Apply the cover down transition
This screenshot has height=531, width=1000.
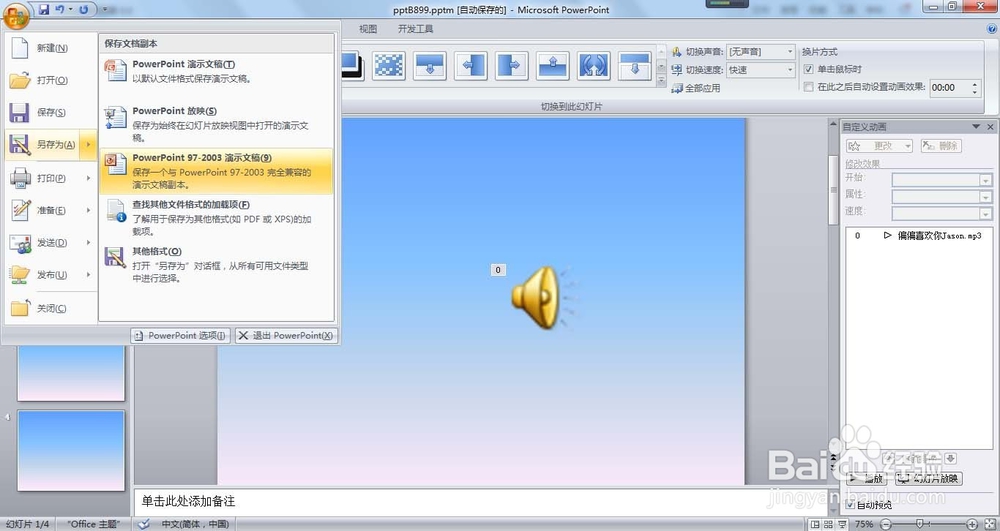(x=430, y=65)
